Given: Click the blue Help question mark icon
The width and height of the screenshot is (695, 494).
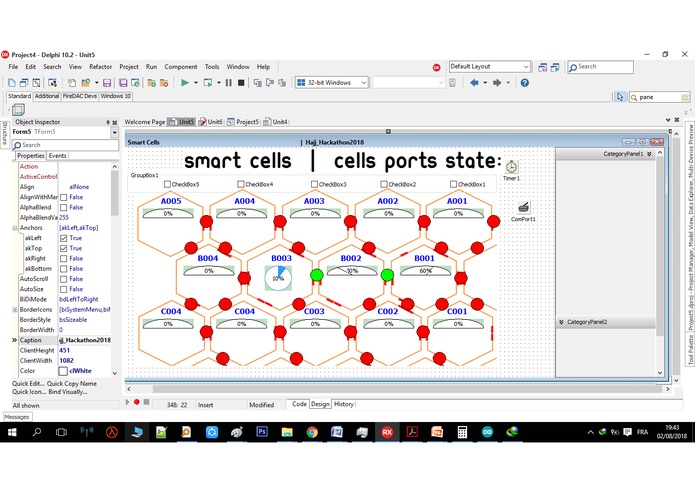Looking at the screenshot, I should [525, 83].
